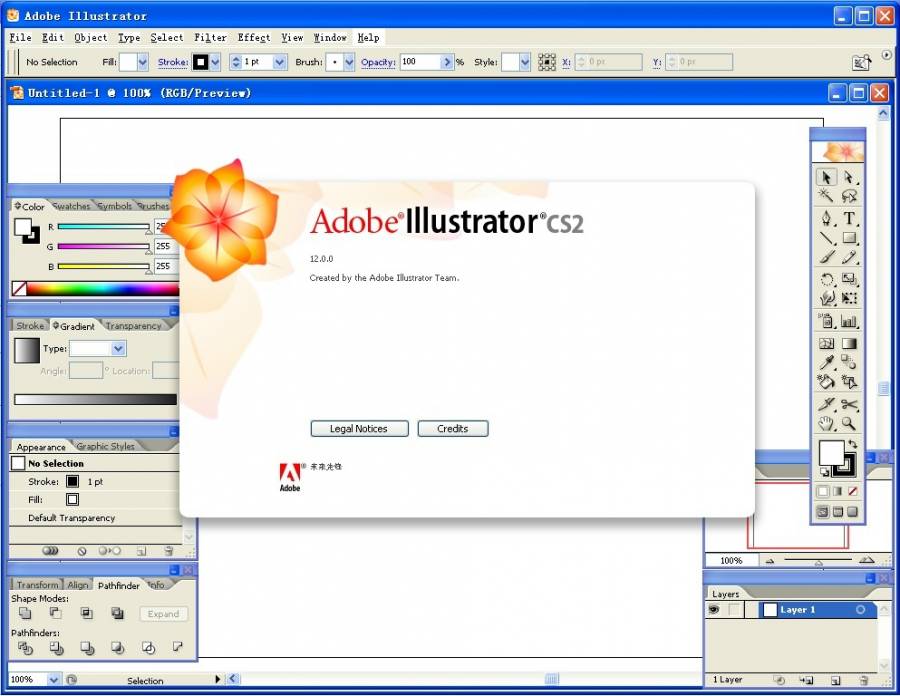Select the Pen tool
Screen dimensions: 900x696
(x=827, y=218)
